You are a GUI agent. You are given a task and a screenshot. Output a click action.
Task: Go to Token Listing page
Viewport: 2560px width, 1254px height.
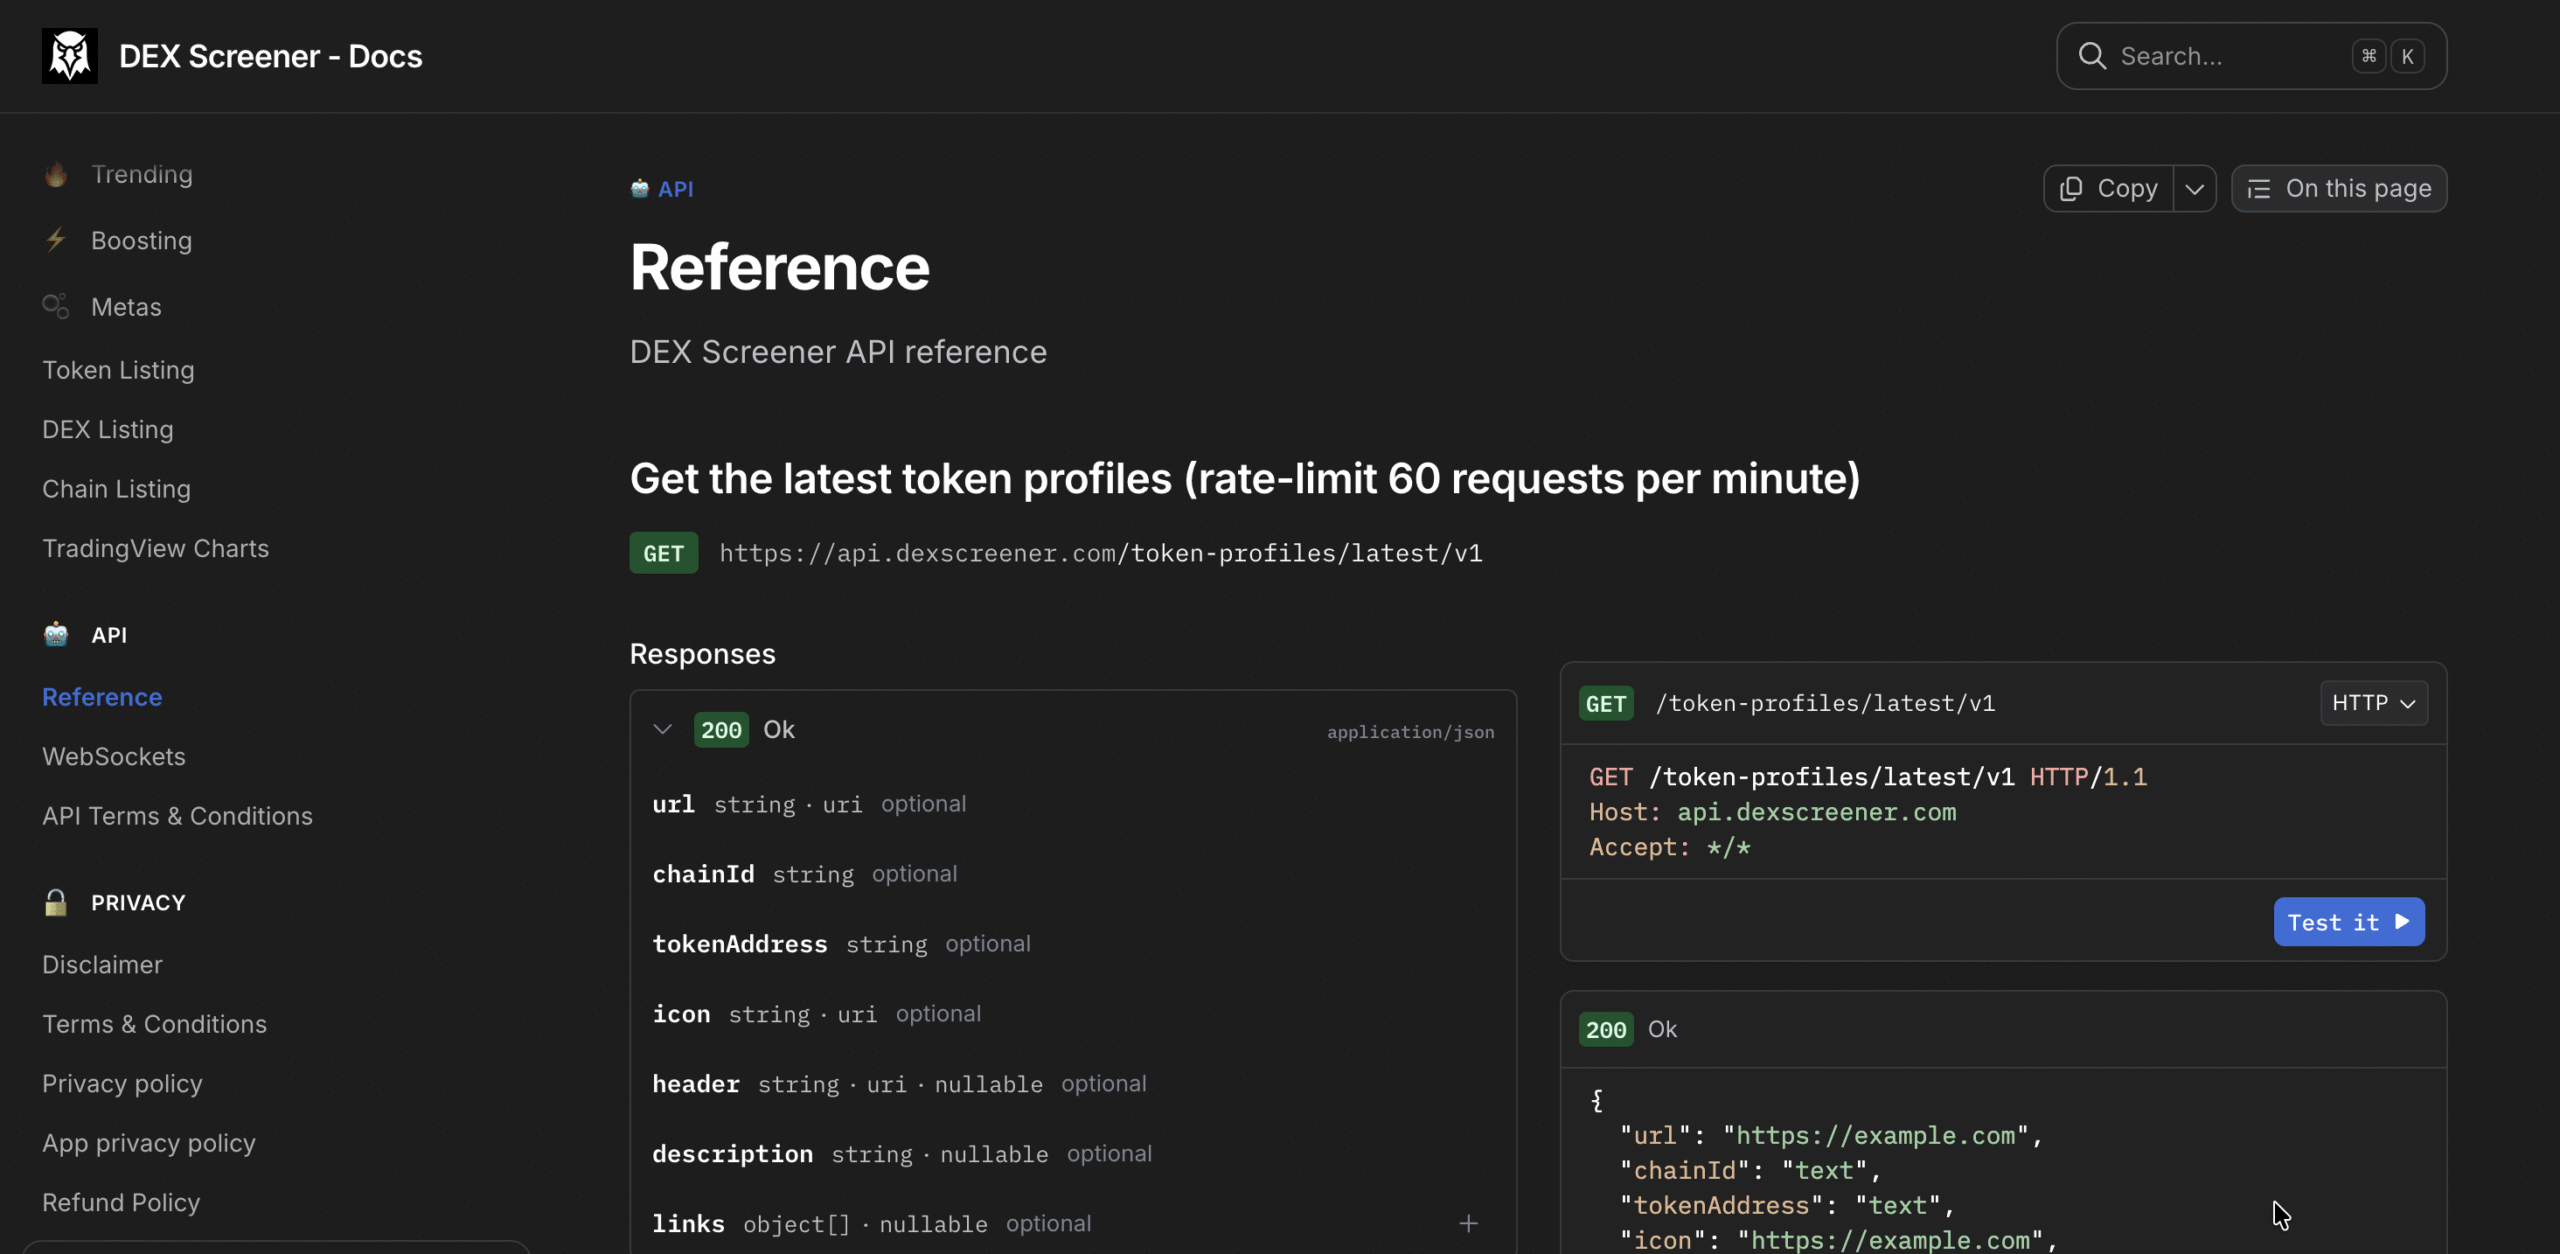click(x=118, y=370)
